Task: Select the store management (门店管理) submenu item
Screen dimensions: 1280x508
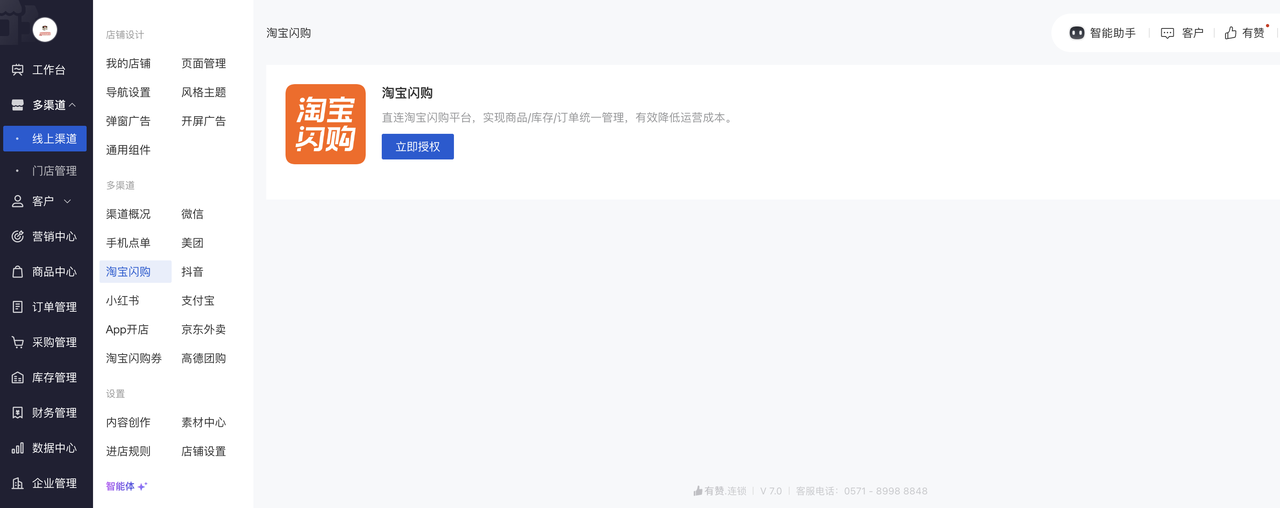Action: (x=54, y=171)
